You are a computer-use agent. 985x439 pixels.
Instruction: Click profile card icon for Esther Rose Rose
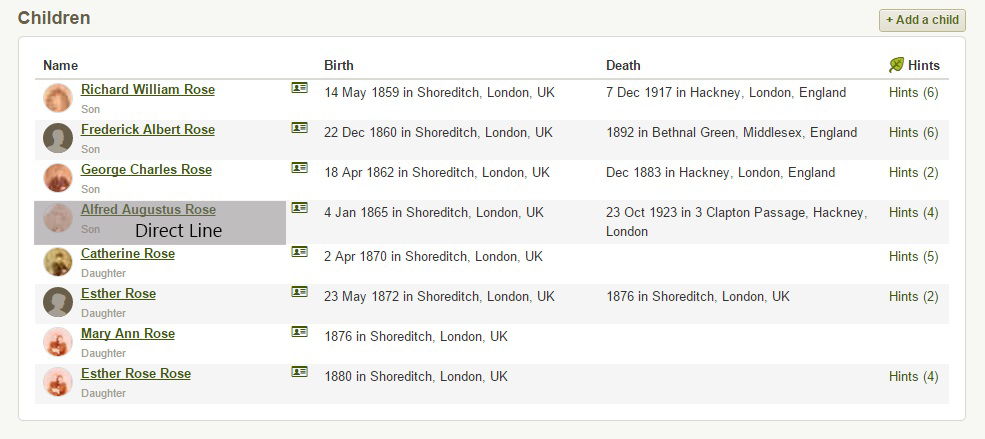click(299, 372)
